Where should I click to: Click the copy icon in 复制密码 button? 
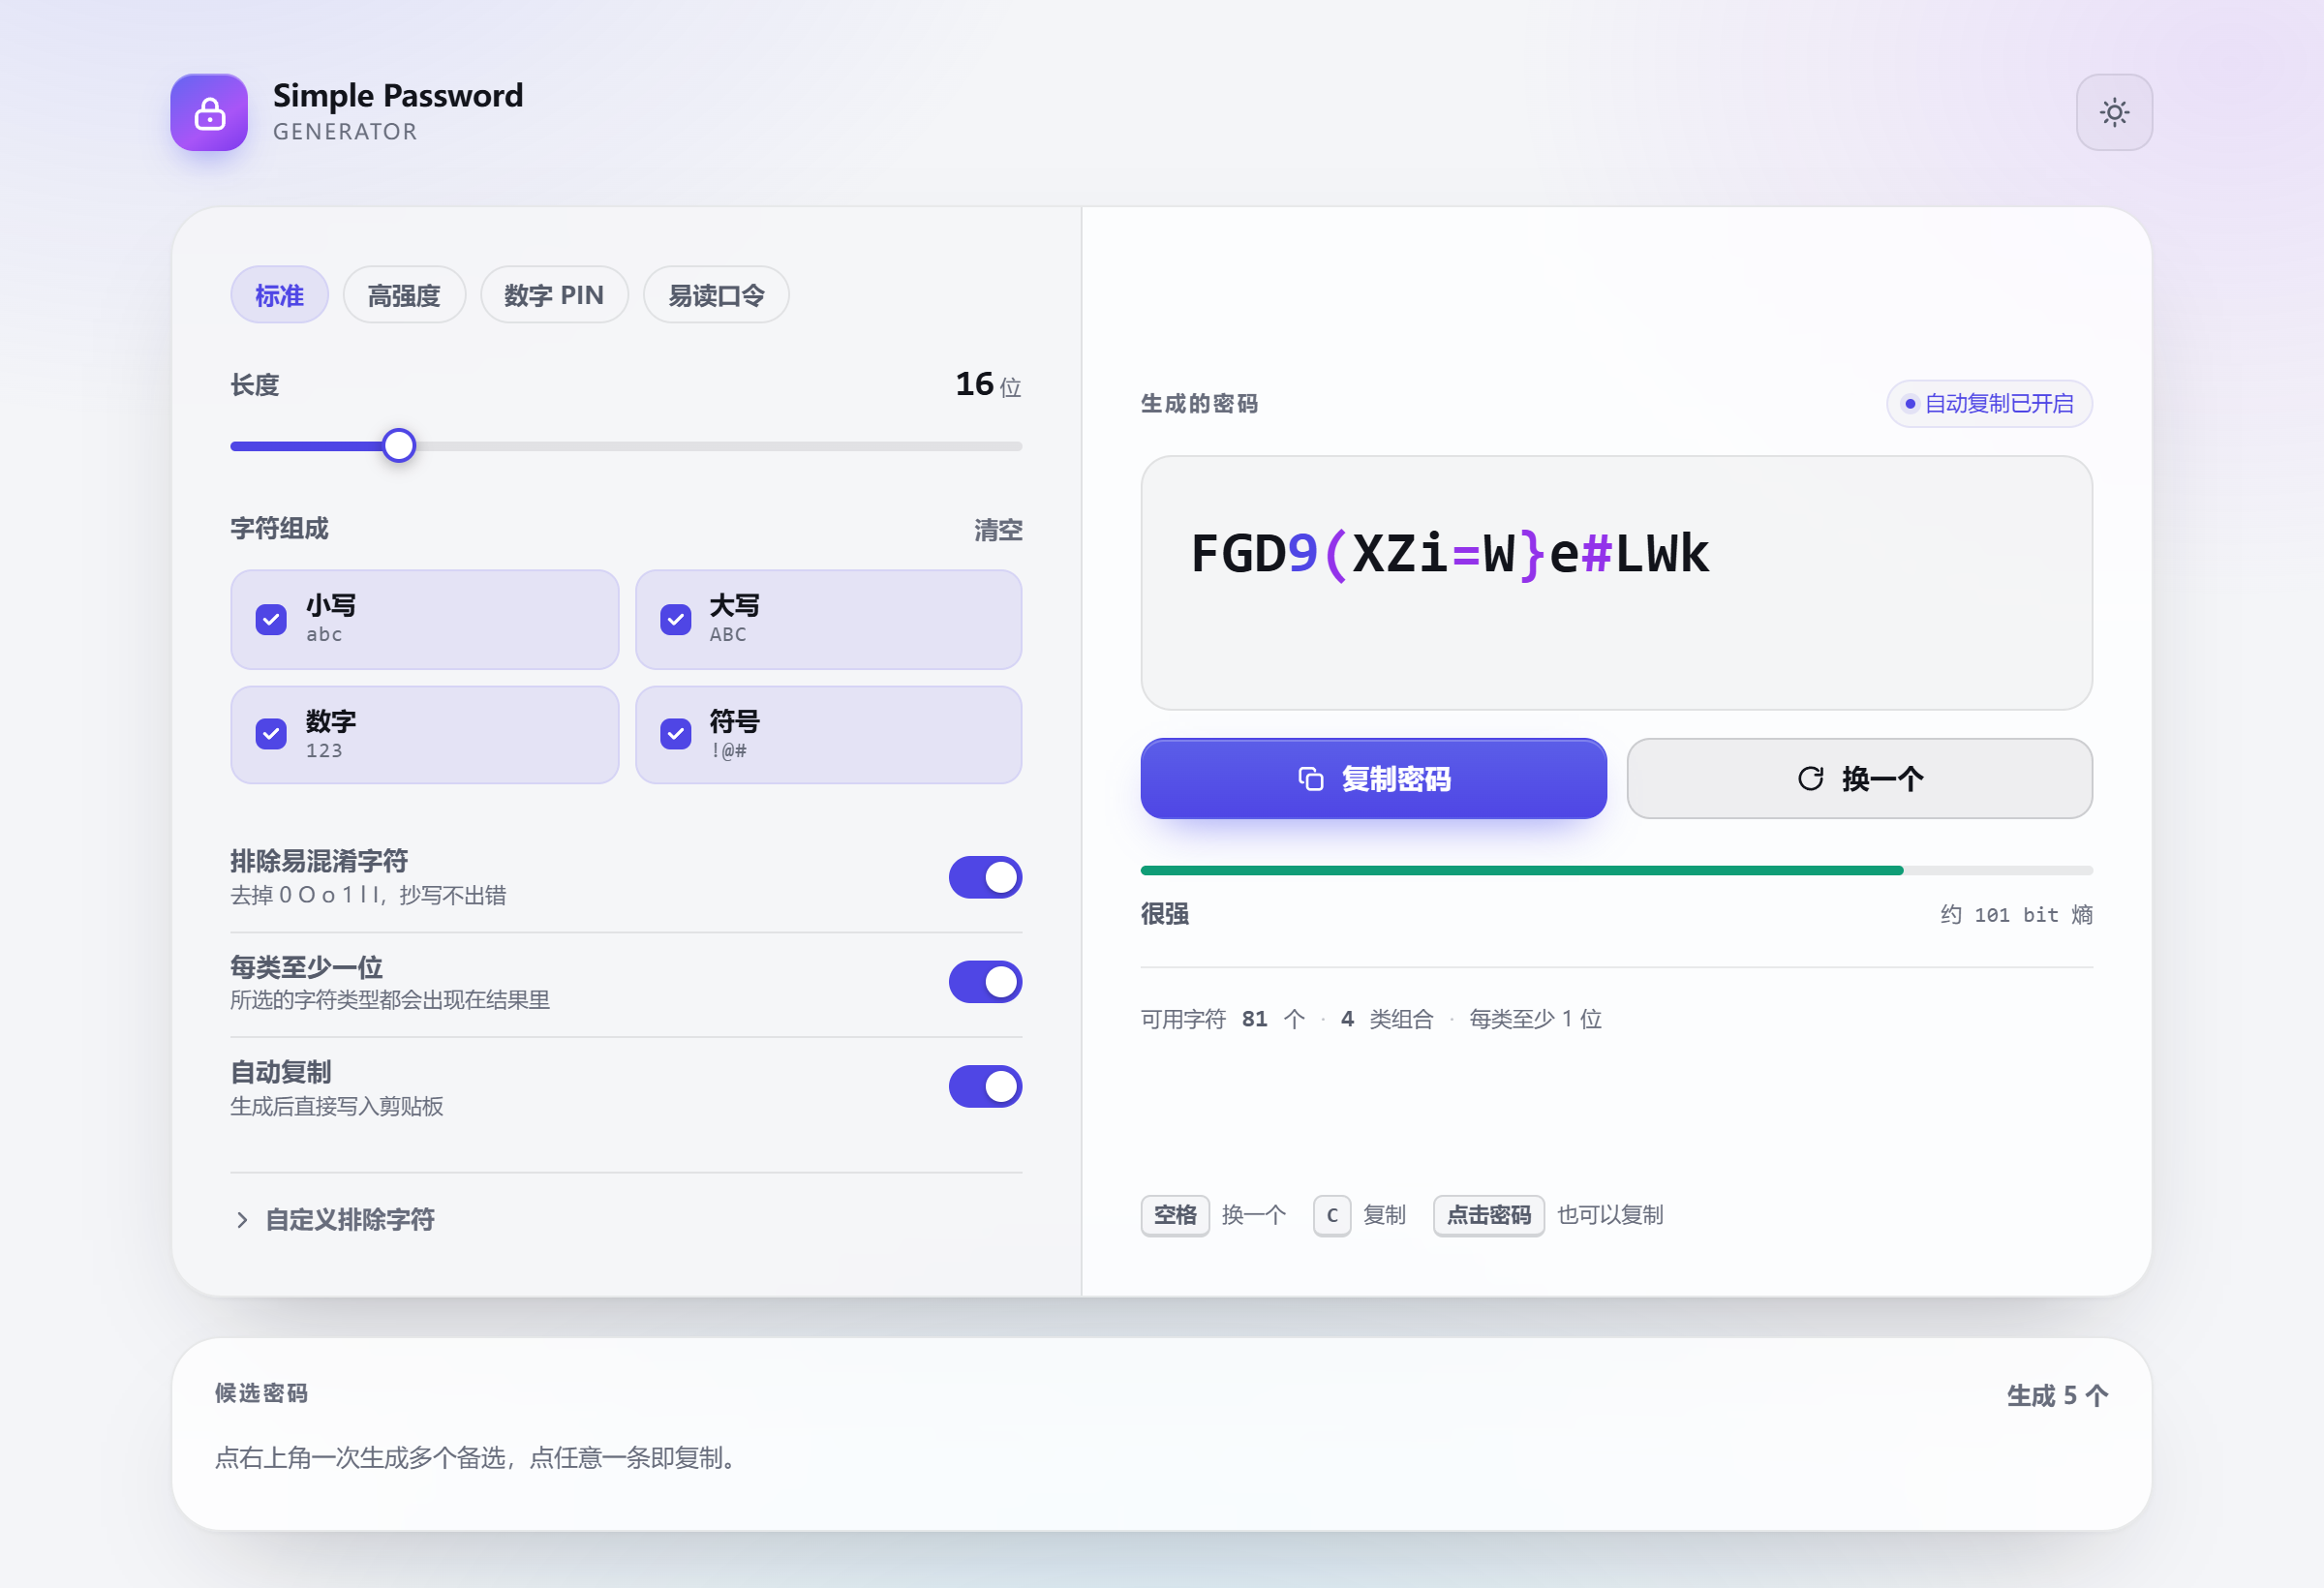coord(1311,778)
